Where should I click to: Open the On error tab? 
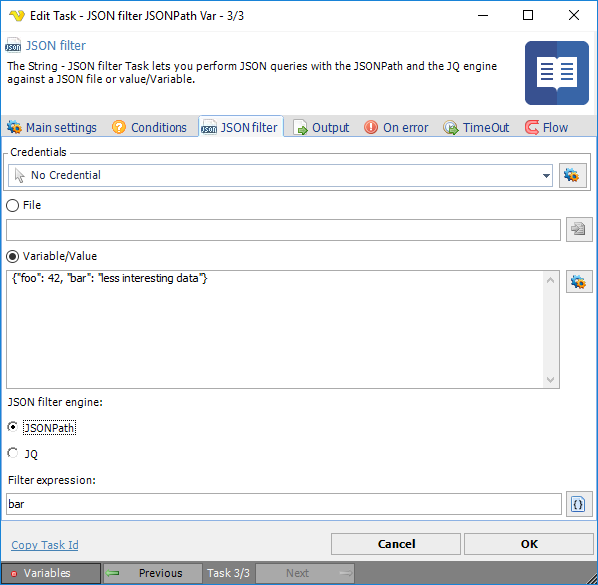point(396,127)
